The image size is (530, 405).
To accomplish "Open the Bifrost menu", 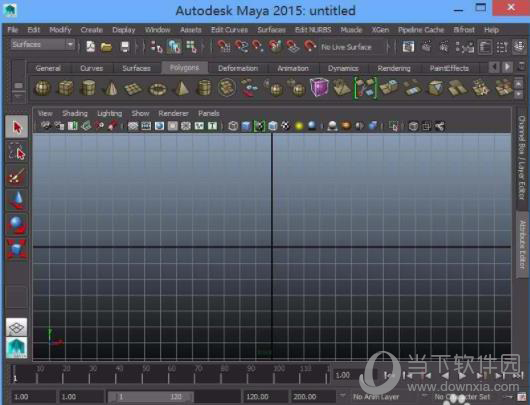I will tap(464, 30).
